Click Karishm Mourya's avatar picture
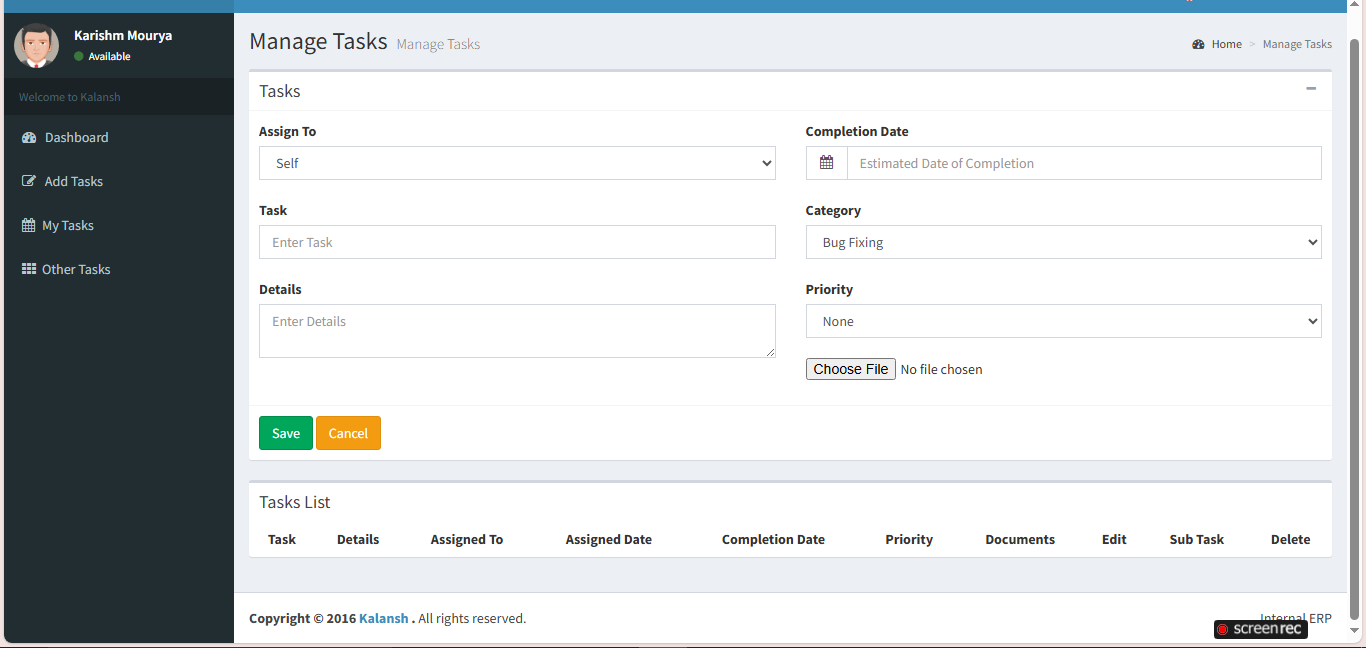The image size is (1366, 648). click(36, 45)
